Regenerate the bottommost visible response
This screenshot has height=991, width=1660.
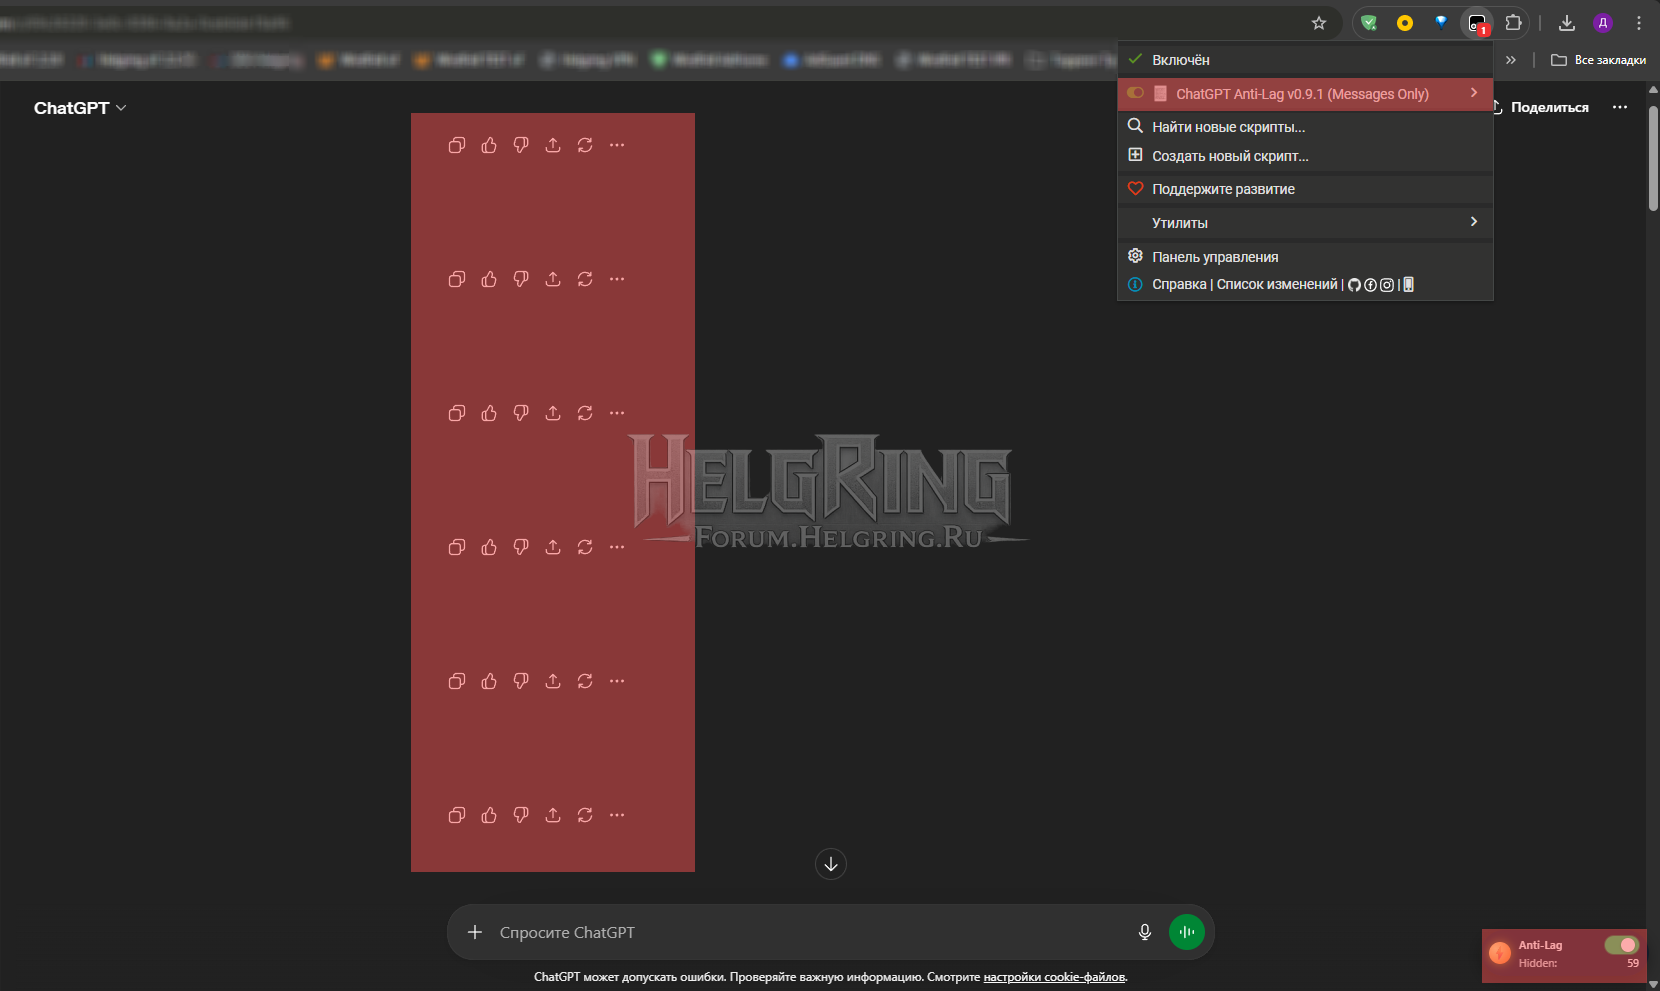[x=585, y=815]
